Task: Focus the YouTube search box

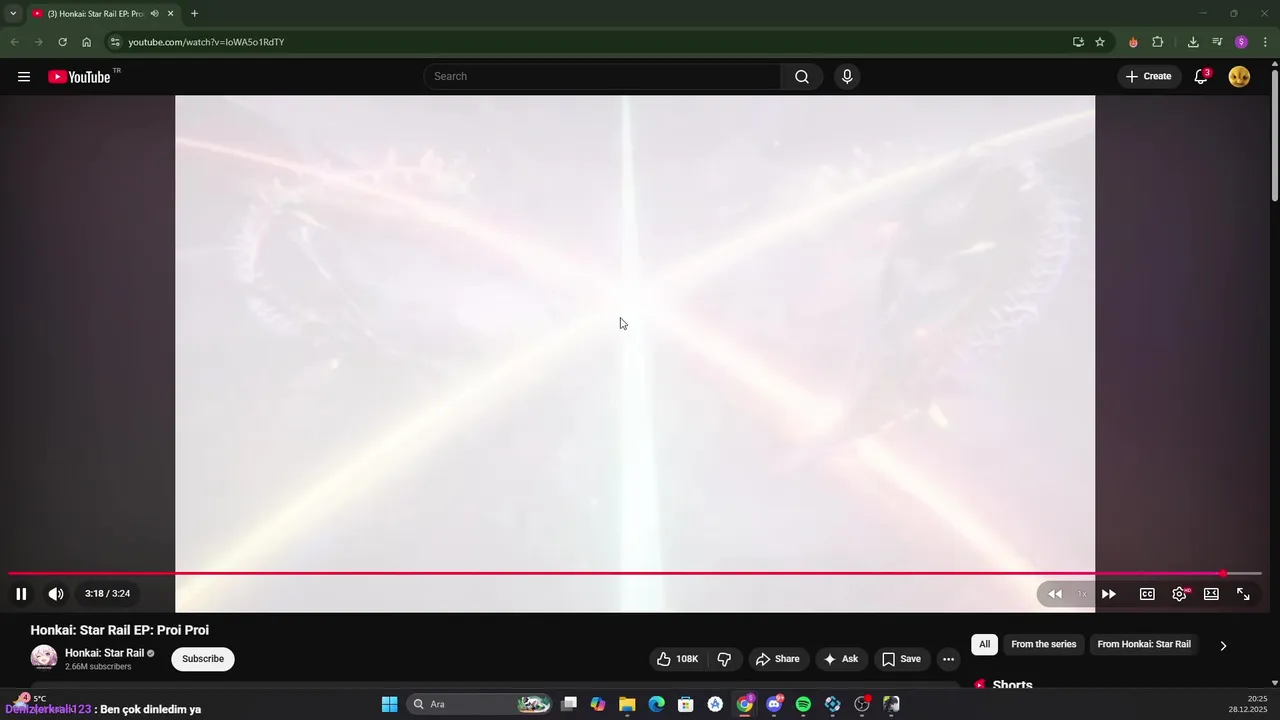Action: pyautogui.click(x=603, y=77)
